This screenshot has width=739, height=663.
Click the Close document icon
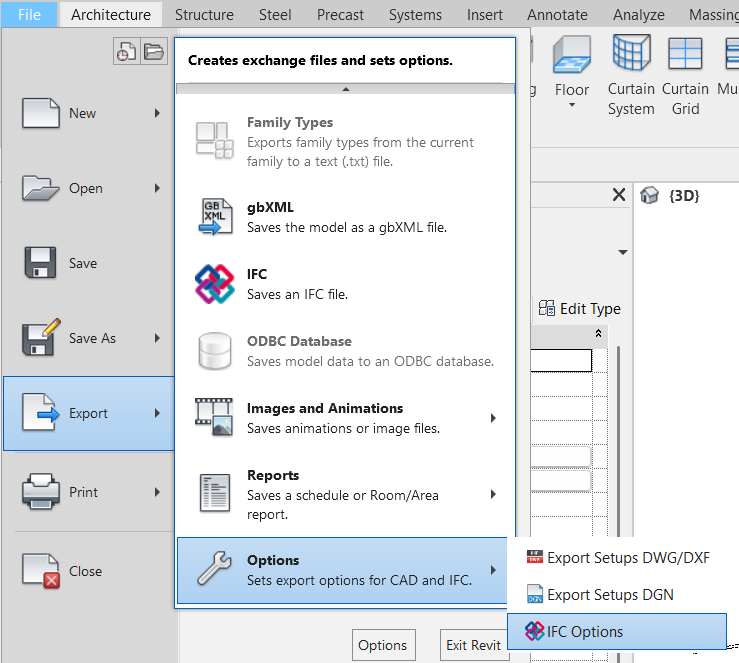pyautogui.click(x=41, y=571)
